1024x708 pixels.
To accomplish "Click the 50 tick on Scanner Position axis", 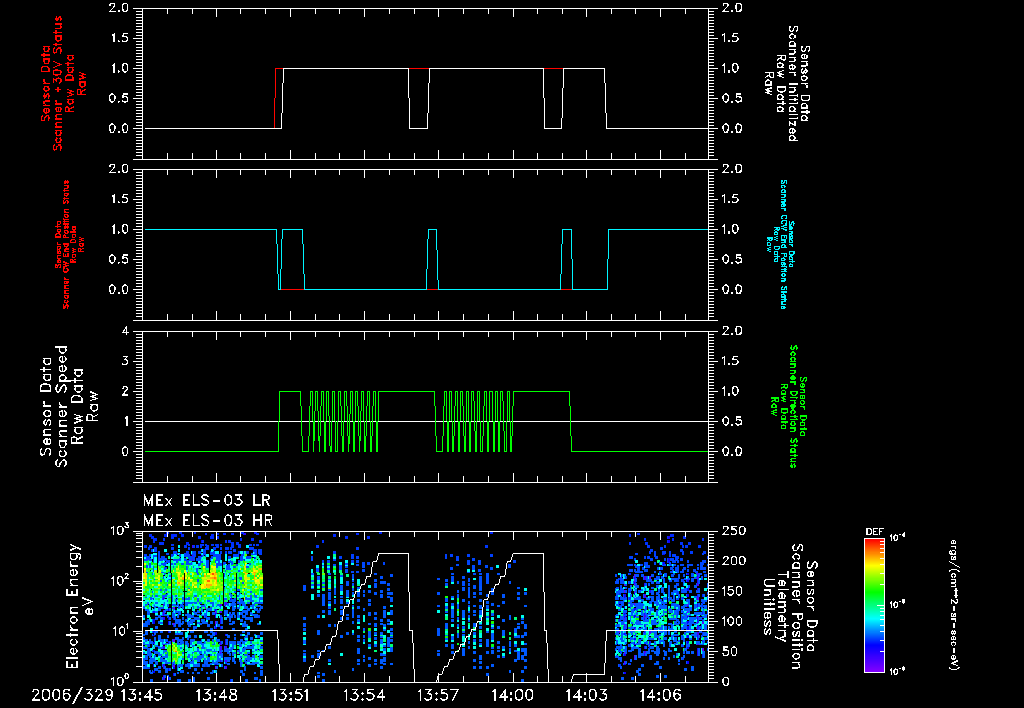I will click(728, 651).
